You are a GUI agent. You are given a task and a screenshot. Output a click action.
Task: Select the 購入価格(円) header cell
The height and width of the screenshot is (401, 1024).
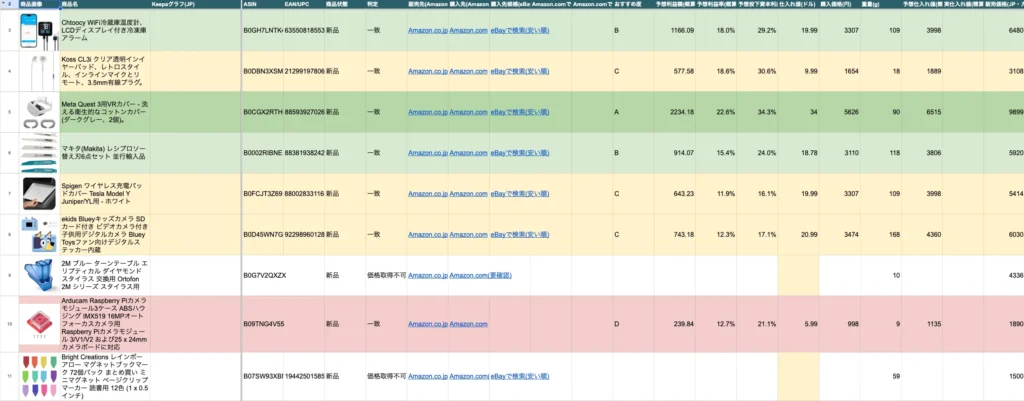coord(839,4)
